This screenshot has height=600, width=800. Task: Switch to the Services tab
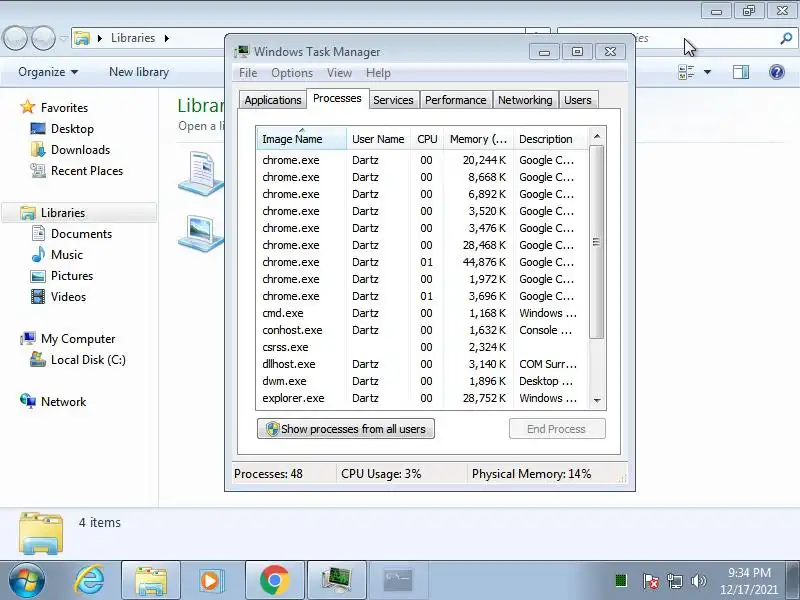(x=393, y=100)
